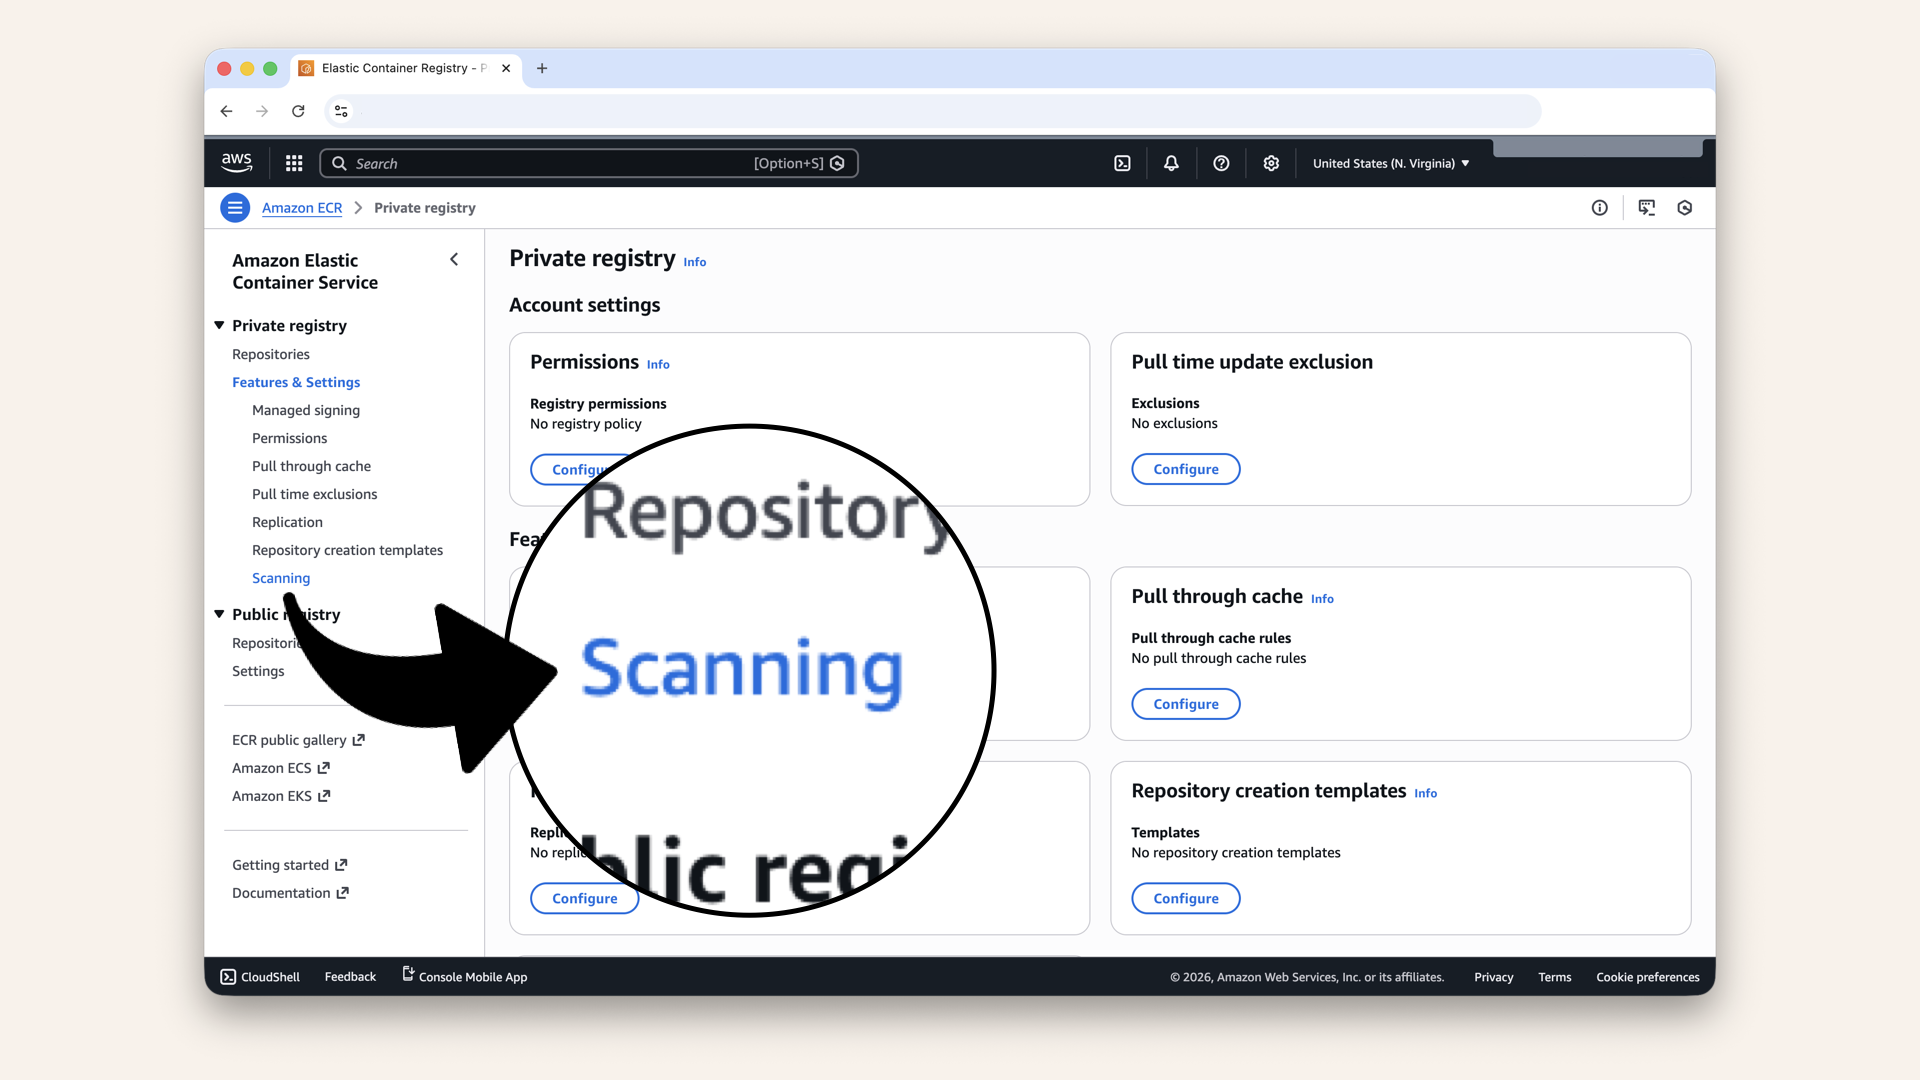
Task: Select Scanning in the sidebar
Action: tap(280, 578)
